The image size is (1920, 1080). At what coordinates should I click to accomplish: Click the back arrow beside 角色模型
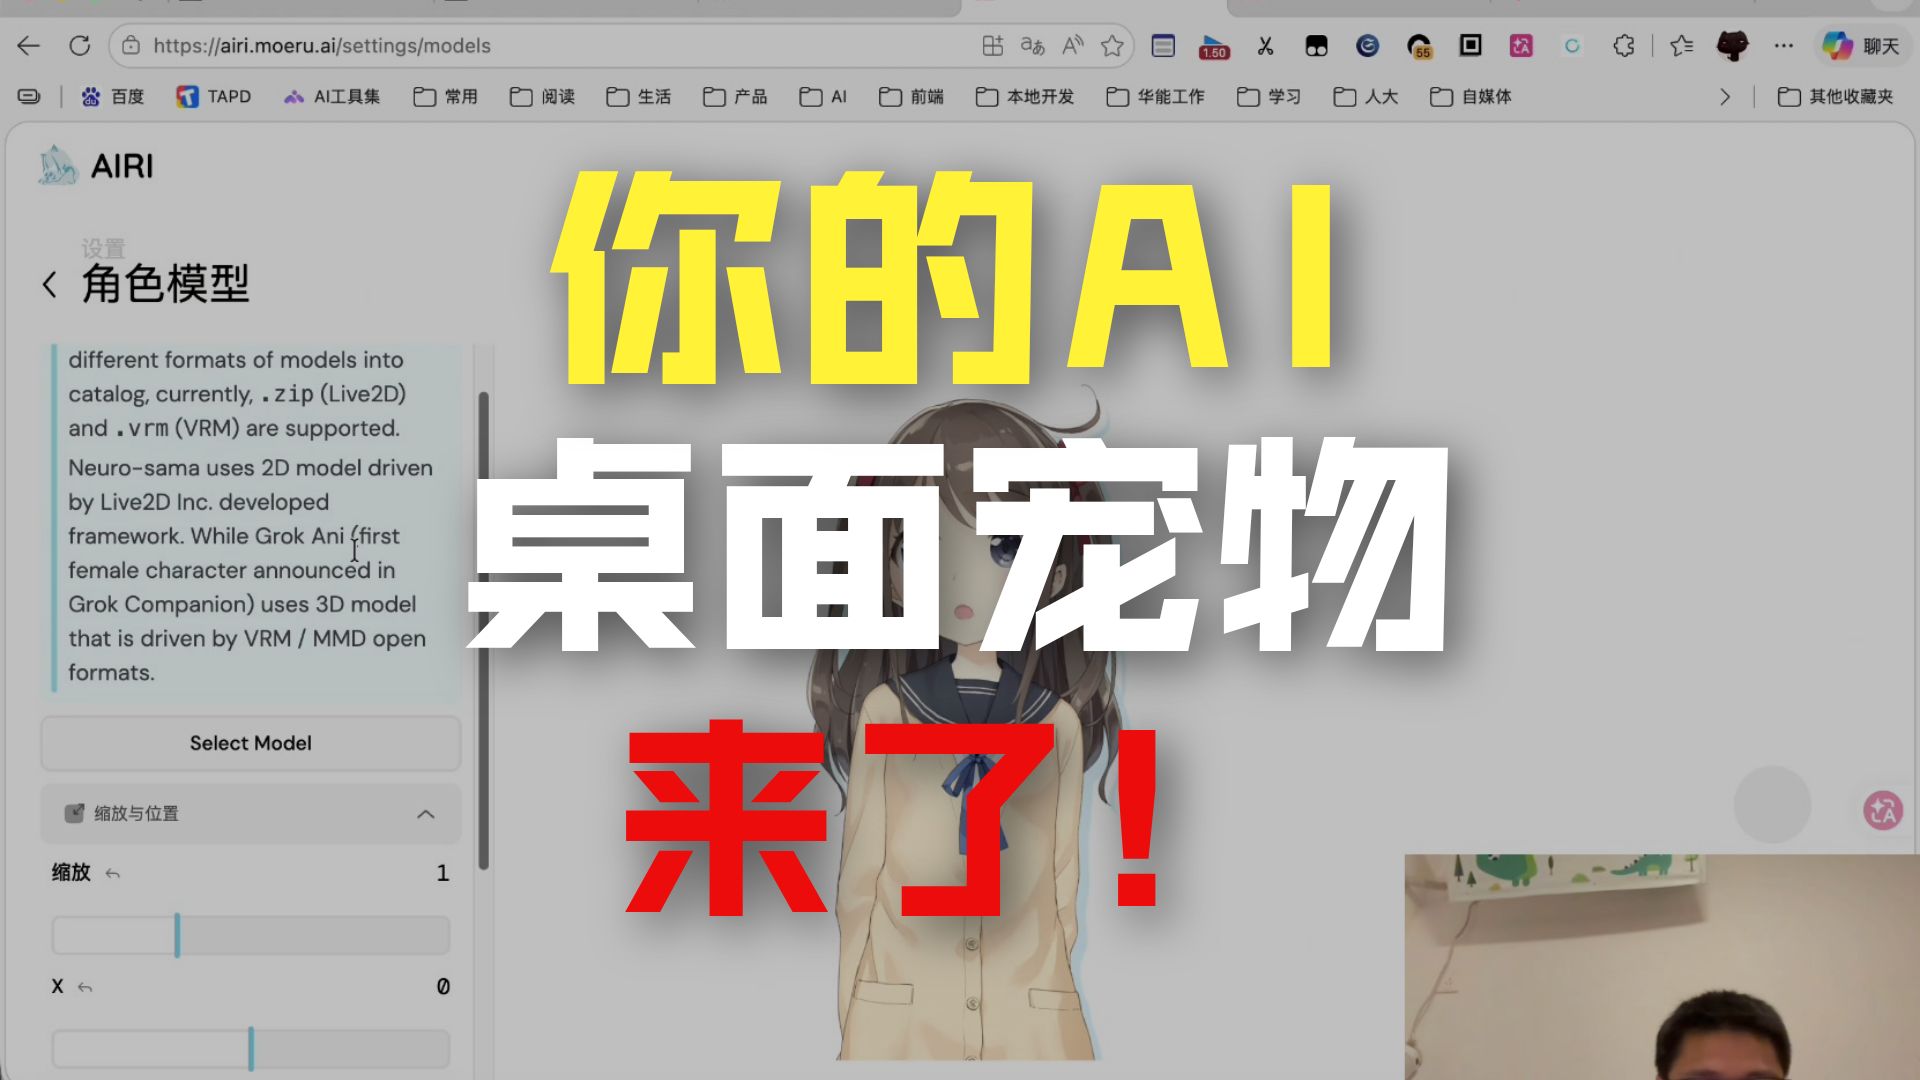49,285
